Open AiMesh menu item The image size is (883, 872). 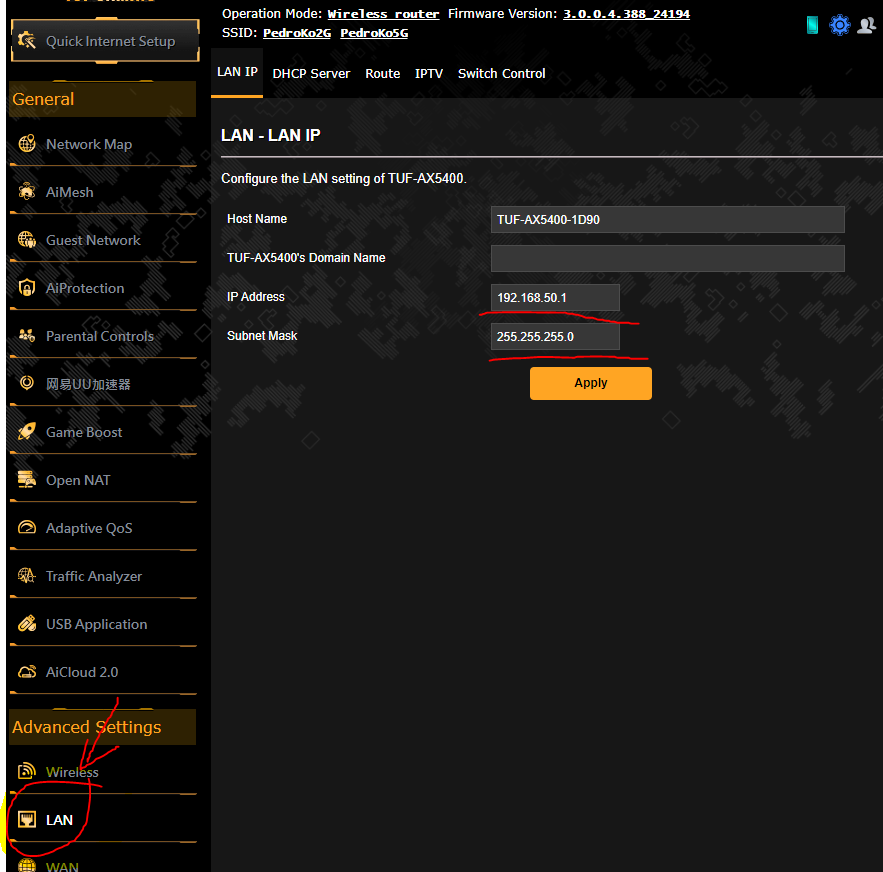pos(103,192)
